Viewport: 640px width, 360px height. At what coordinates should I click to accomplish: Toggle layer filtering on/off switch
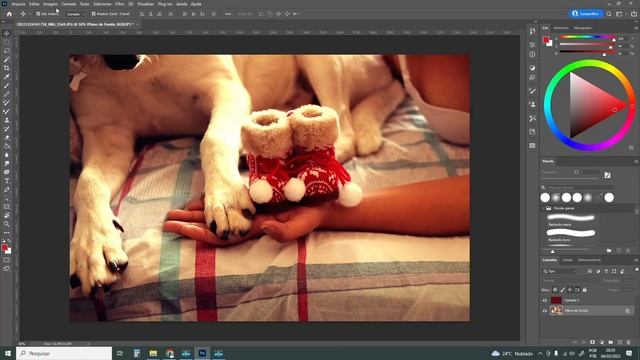[637, 270]
